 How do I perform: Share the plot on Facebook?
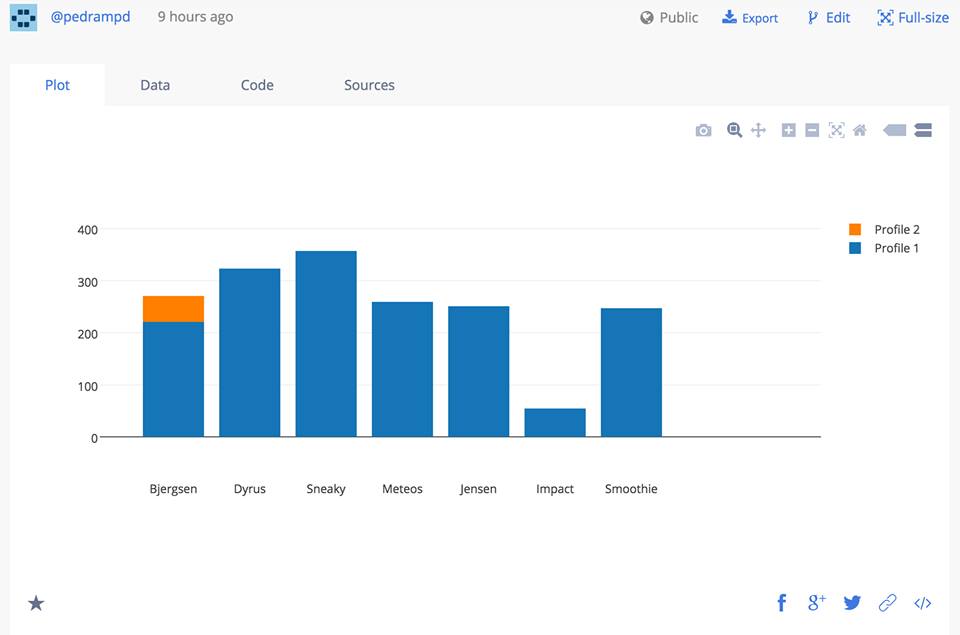pyautogui.click(x=782, y=603)
